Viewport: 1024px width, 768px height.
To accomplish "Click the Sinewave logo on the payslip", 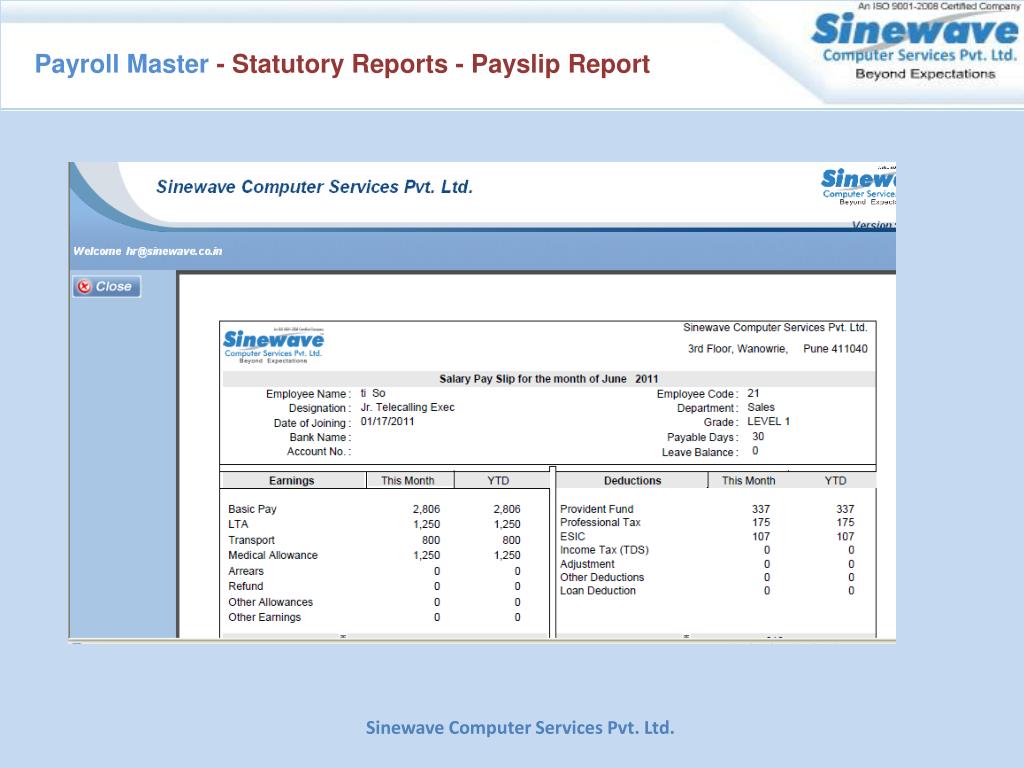I will pyautogui.click(x=273, y=345).
